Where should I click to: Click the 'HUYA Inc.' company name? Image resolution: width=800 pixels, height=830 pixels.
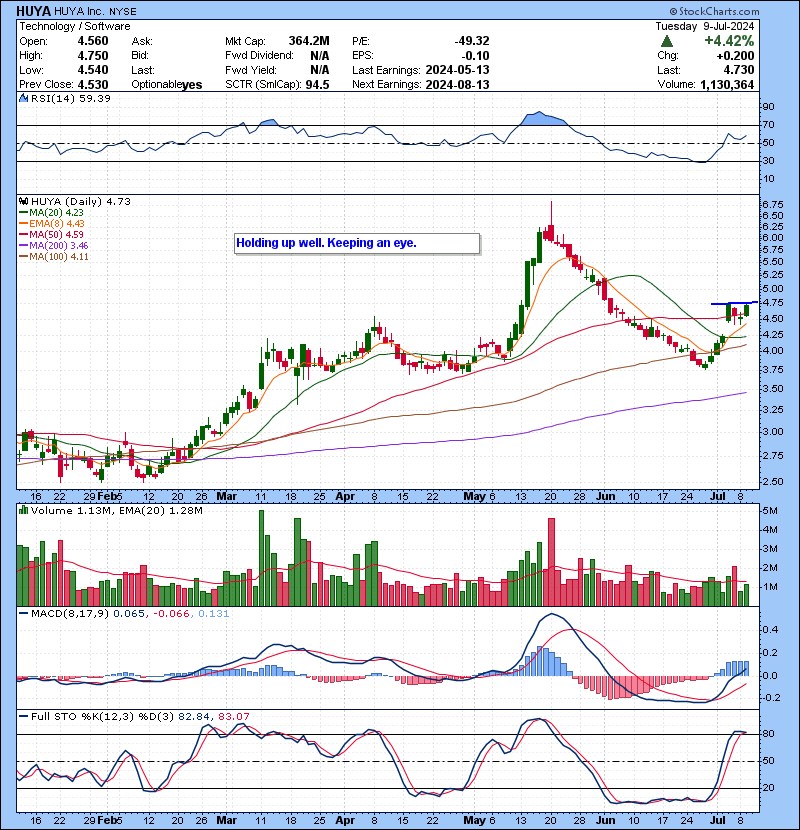coord(79,11)
